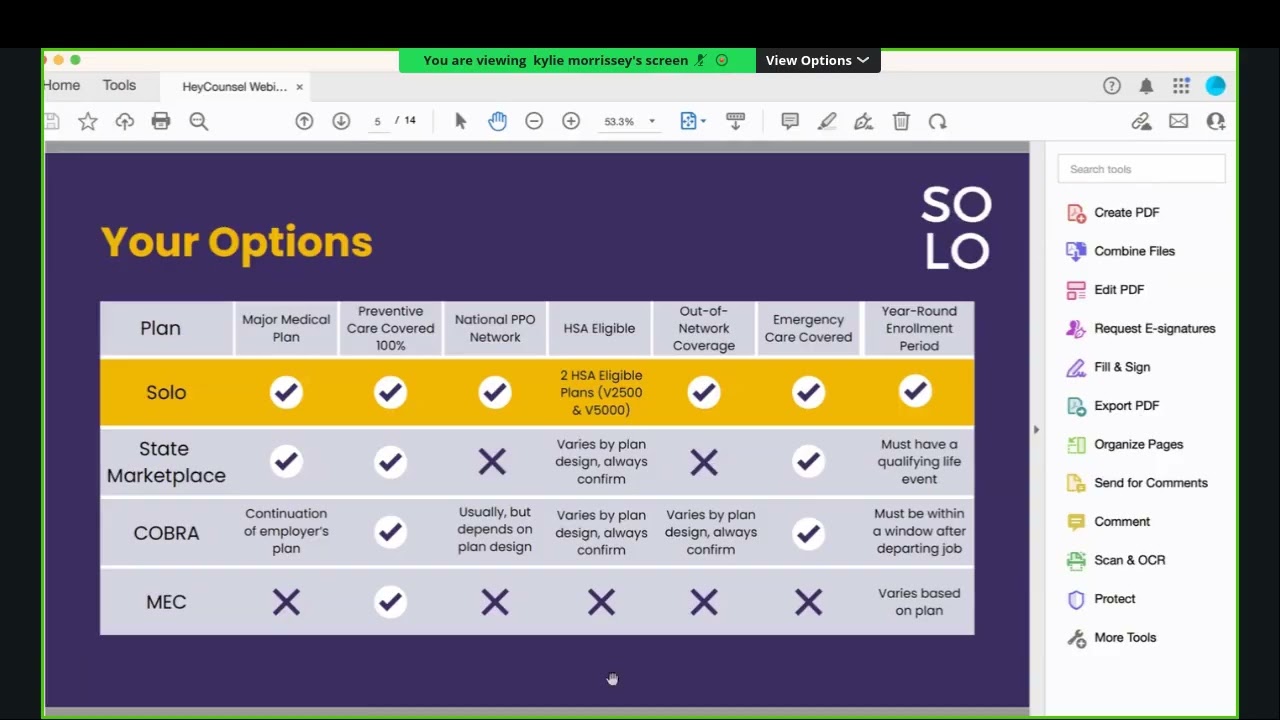The width and height of the screenshot is (1280, 720).
Task: Click the Zoom screen-share status banner
Action: 577,60
